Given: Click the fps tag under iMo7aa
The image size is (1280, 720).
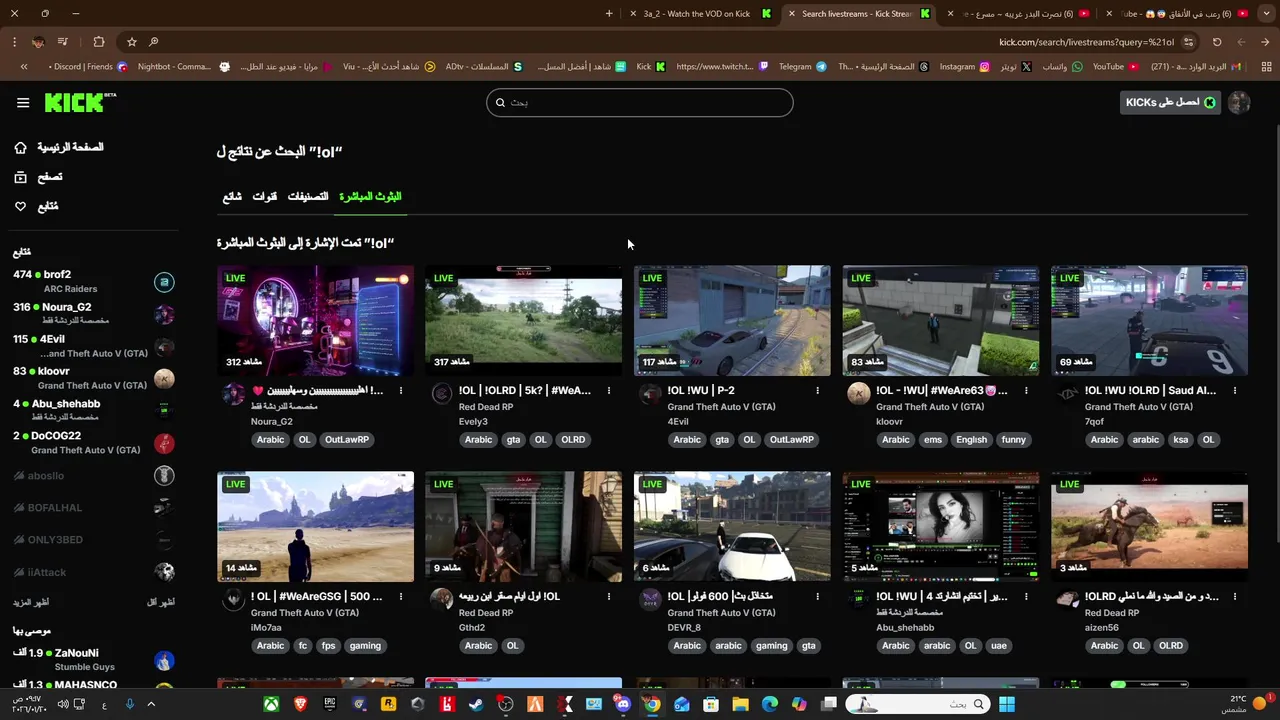Looking at the screenshot, I should coord(328,645).
